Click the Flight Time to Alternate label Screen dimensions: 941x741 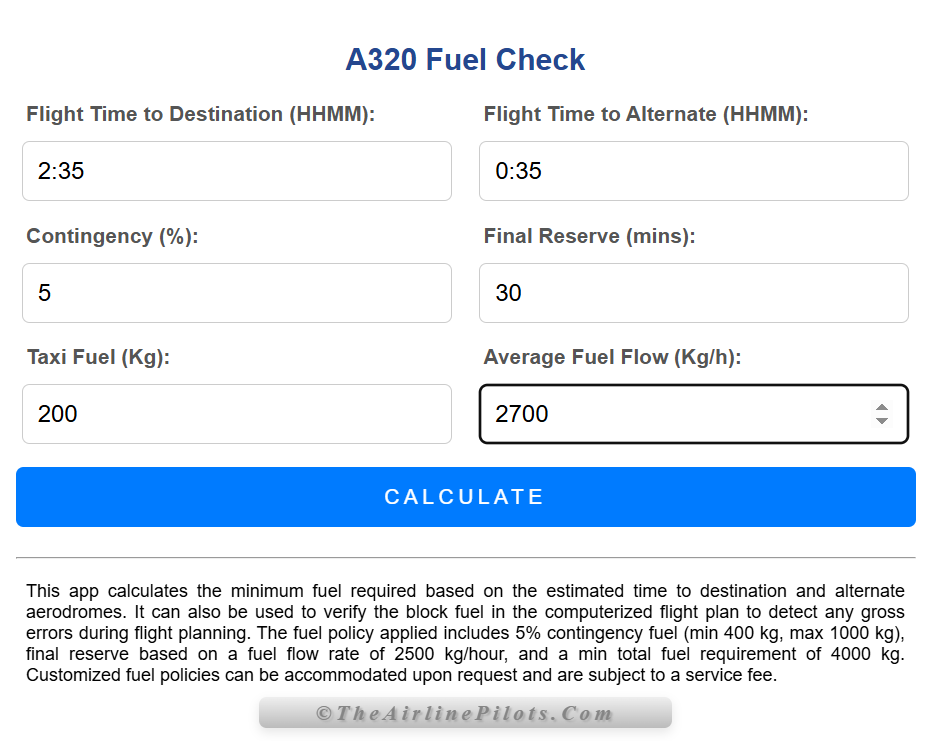[x=645, y=114]
